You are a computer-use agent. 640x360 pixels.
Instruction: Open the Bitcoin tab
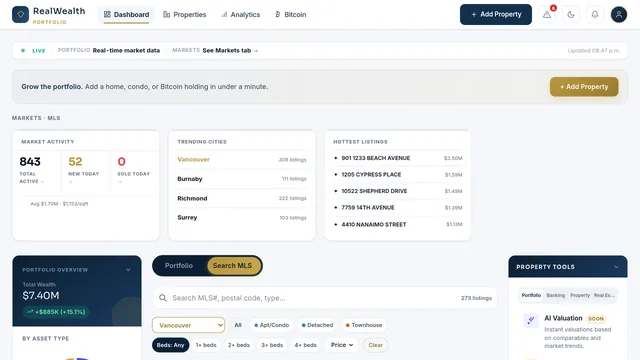click(290, 15)
